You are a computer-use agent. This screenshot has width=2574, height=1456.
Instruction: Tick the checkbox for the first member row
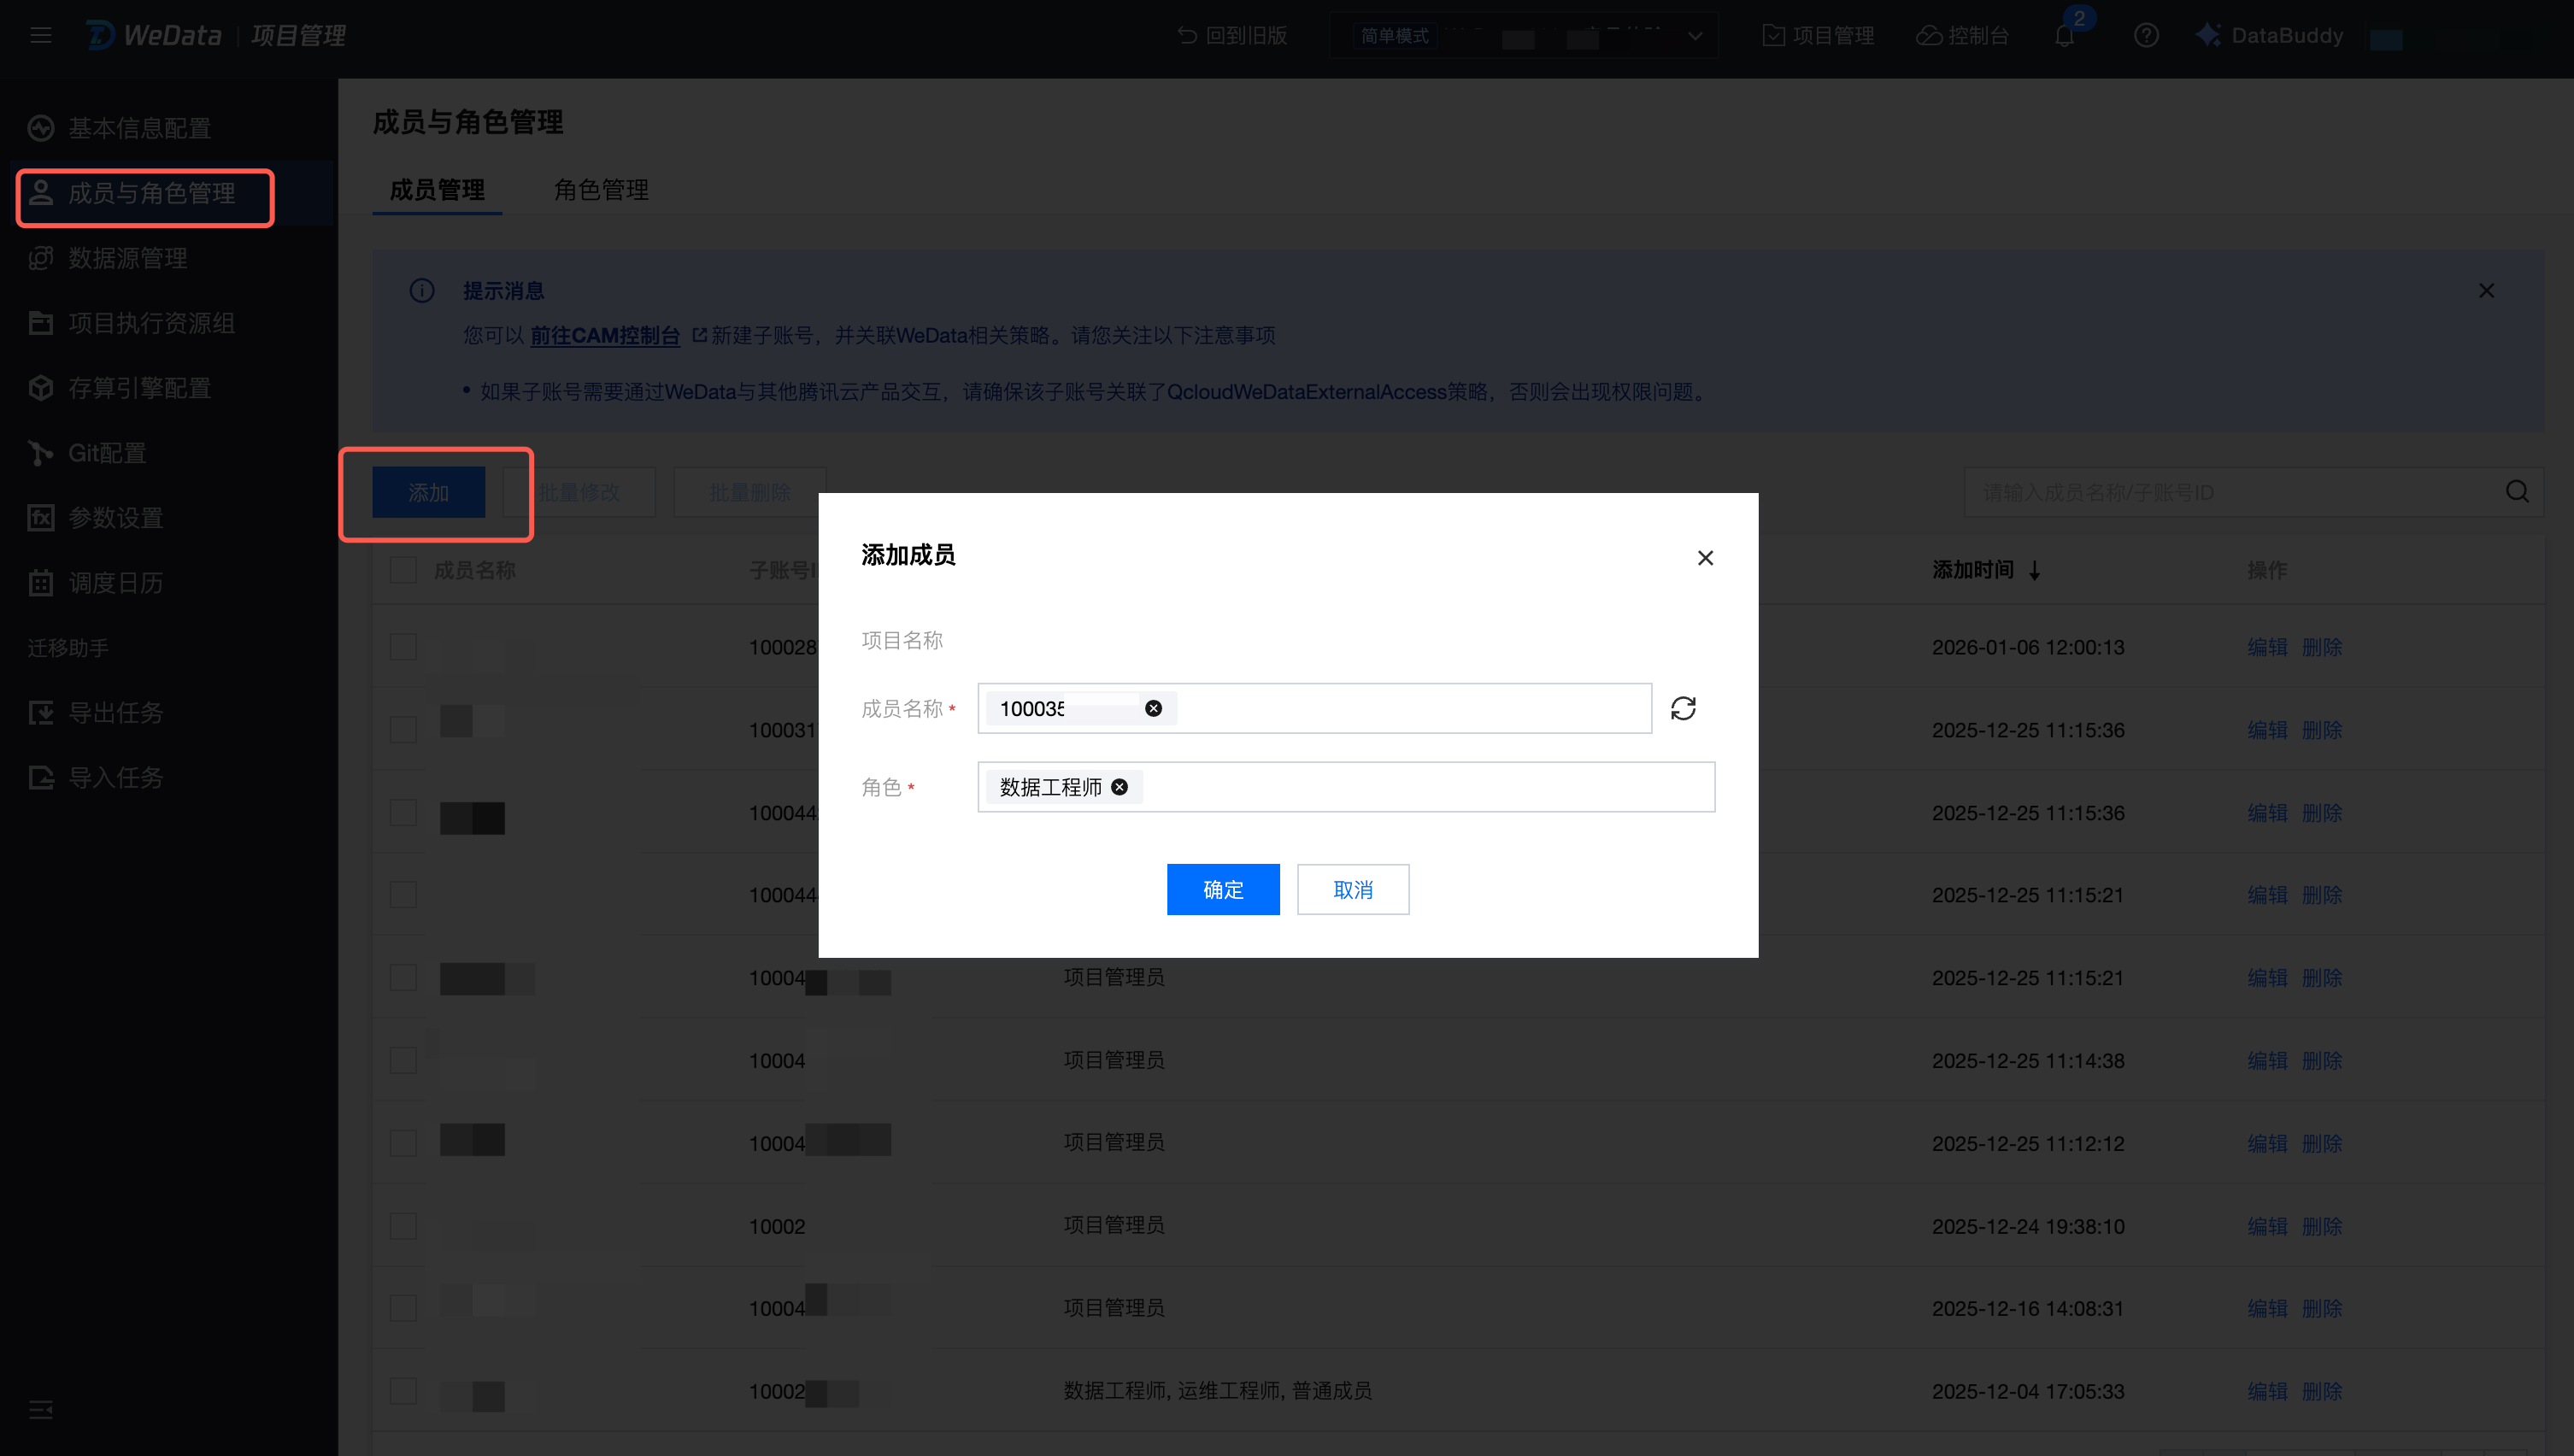(x=403, y=647)
